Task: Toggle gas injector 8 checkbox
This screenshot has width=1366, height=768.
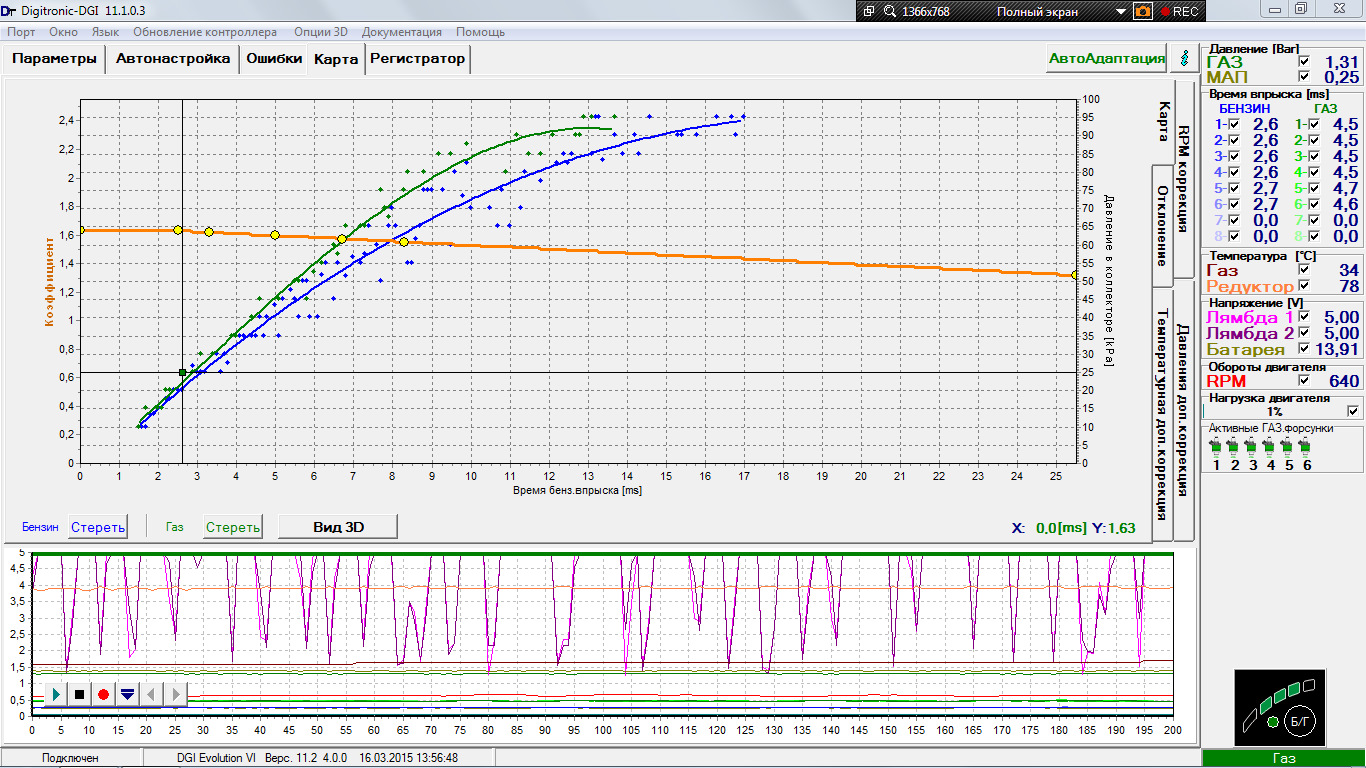Action: point(1314,236)
